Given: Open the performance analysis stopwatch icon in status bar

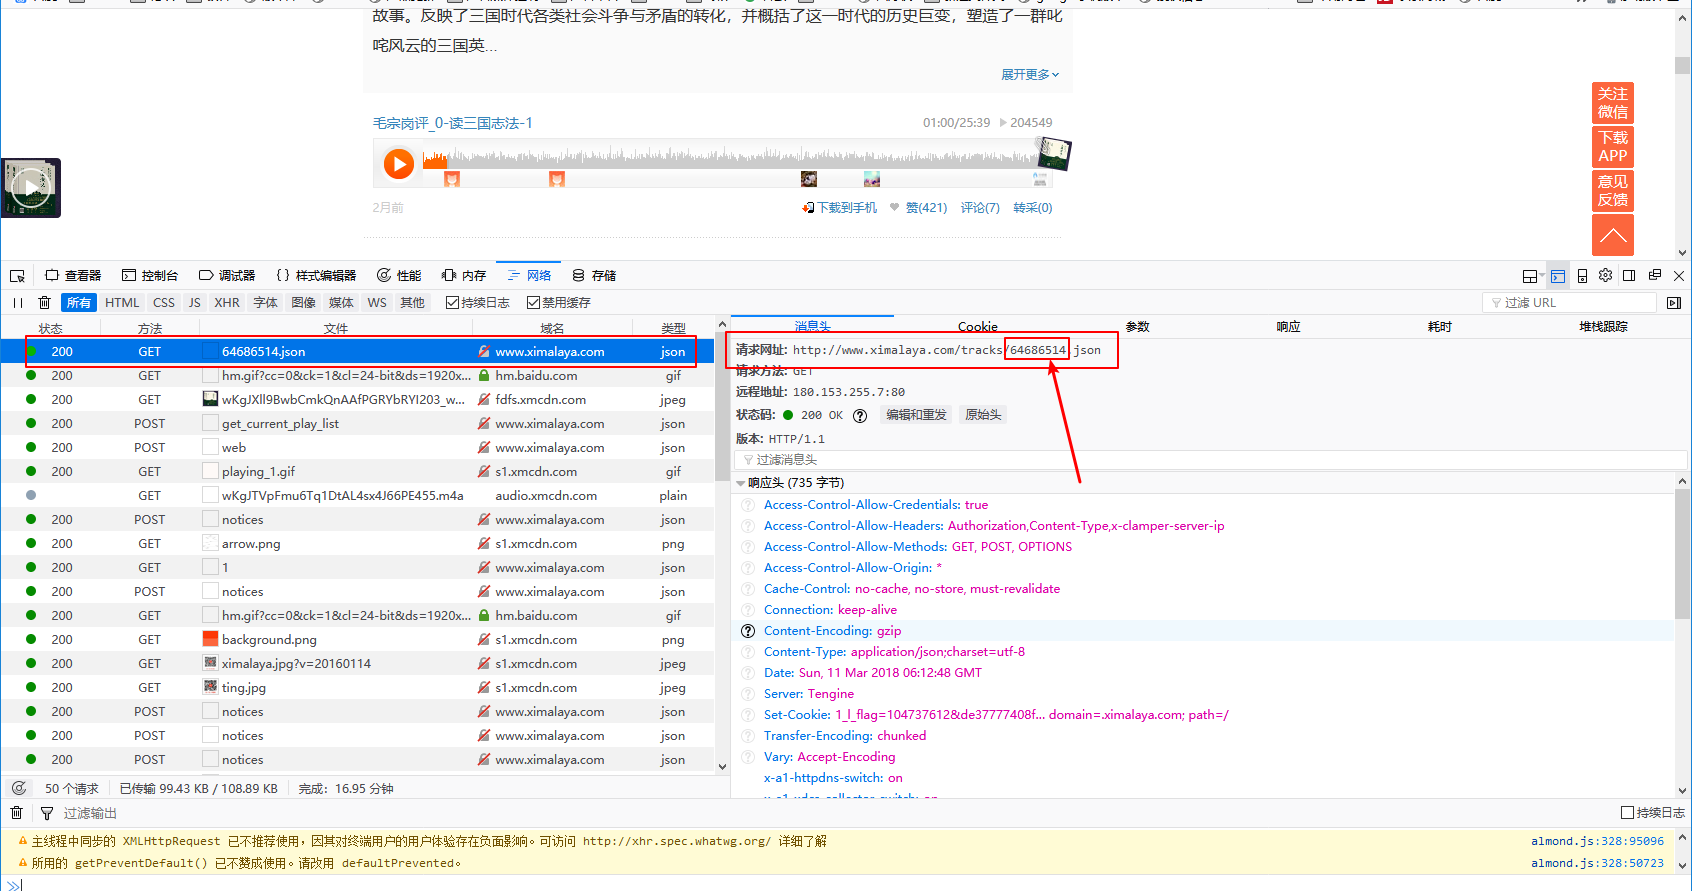Looking at the screenshot, I should [19, 789].
